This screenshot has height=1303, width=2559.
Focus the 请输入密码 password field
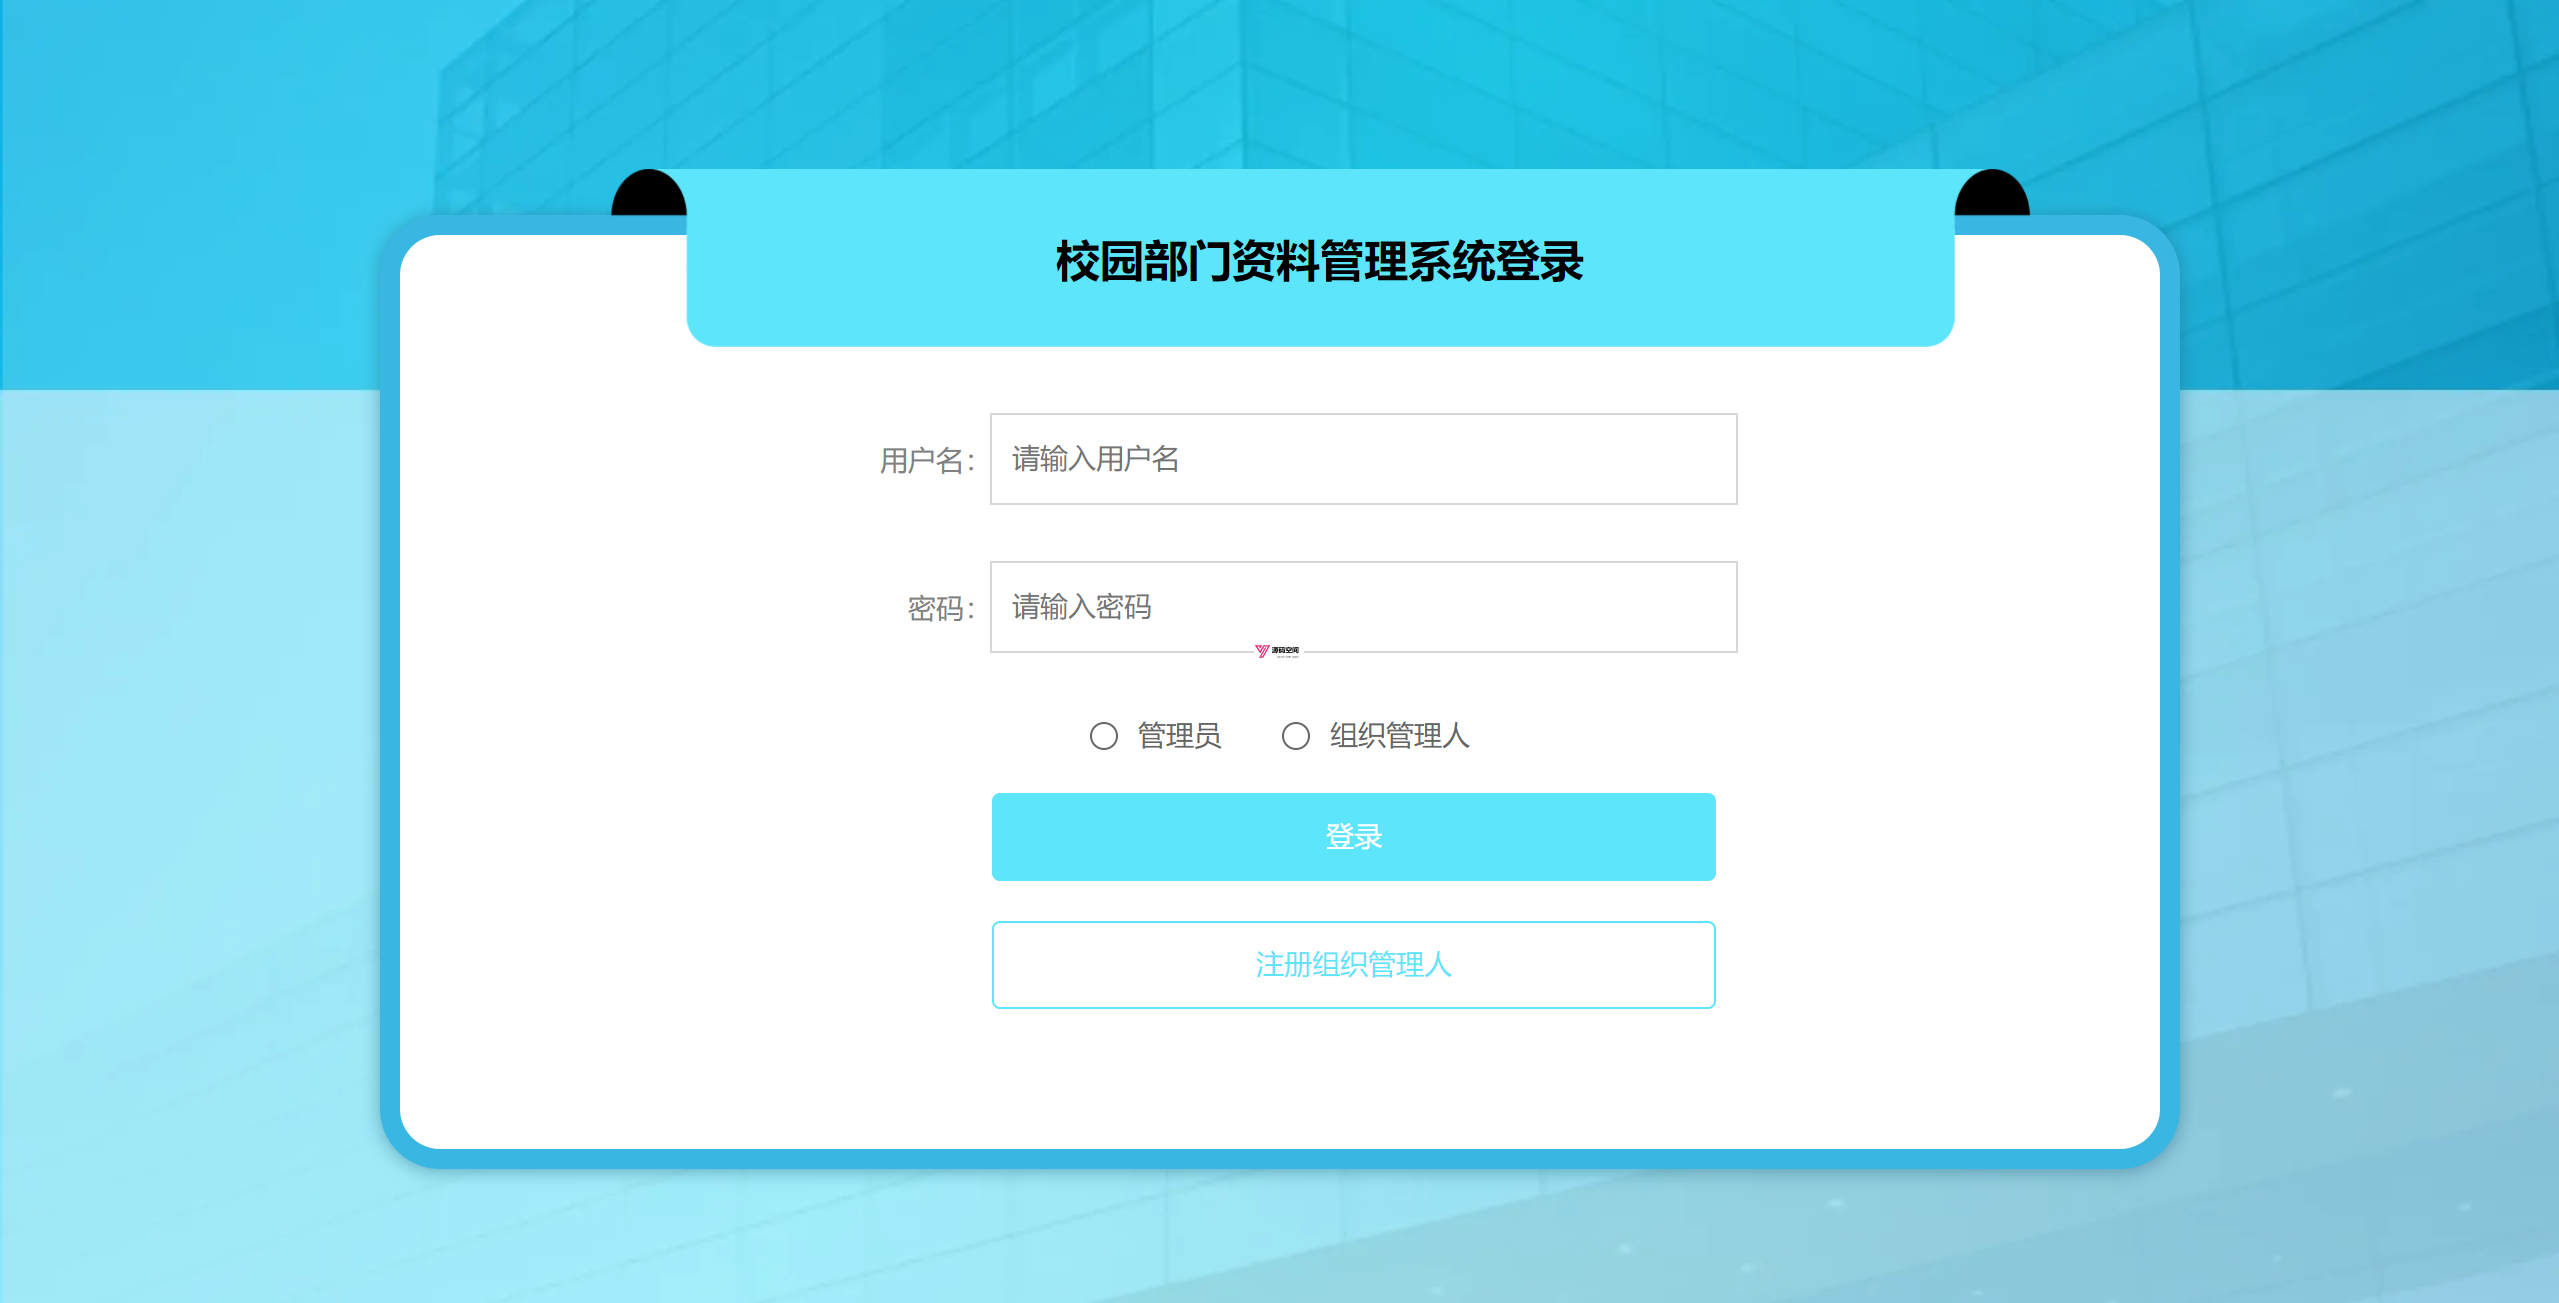tap(1363, 607)
